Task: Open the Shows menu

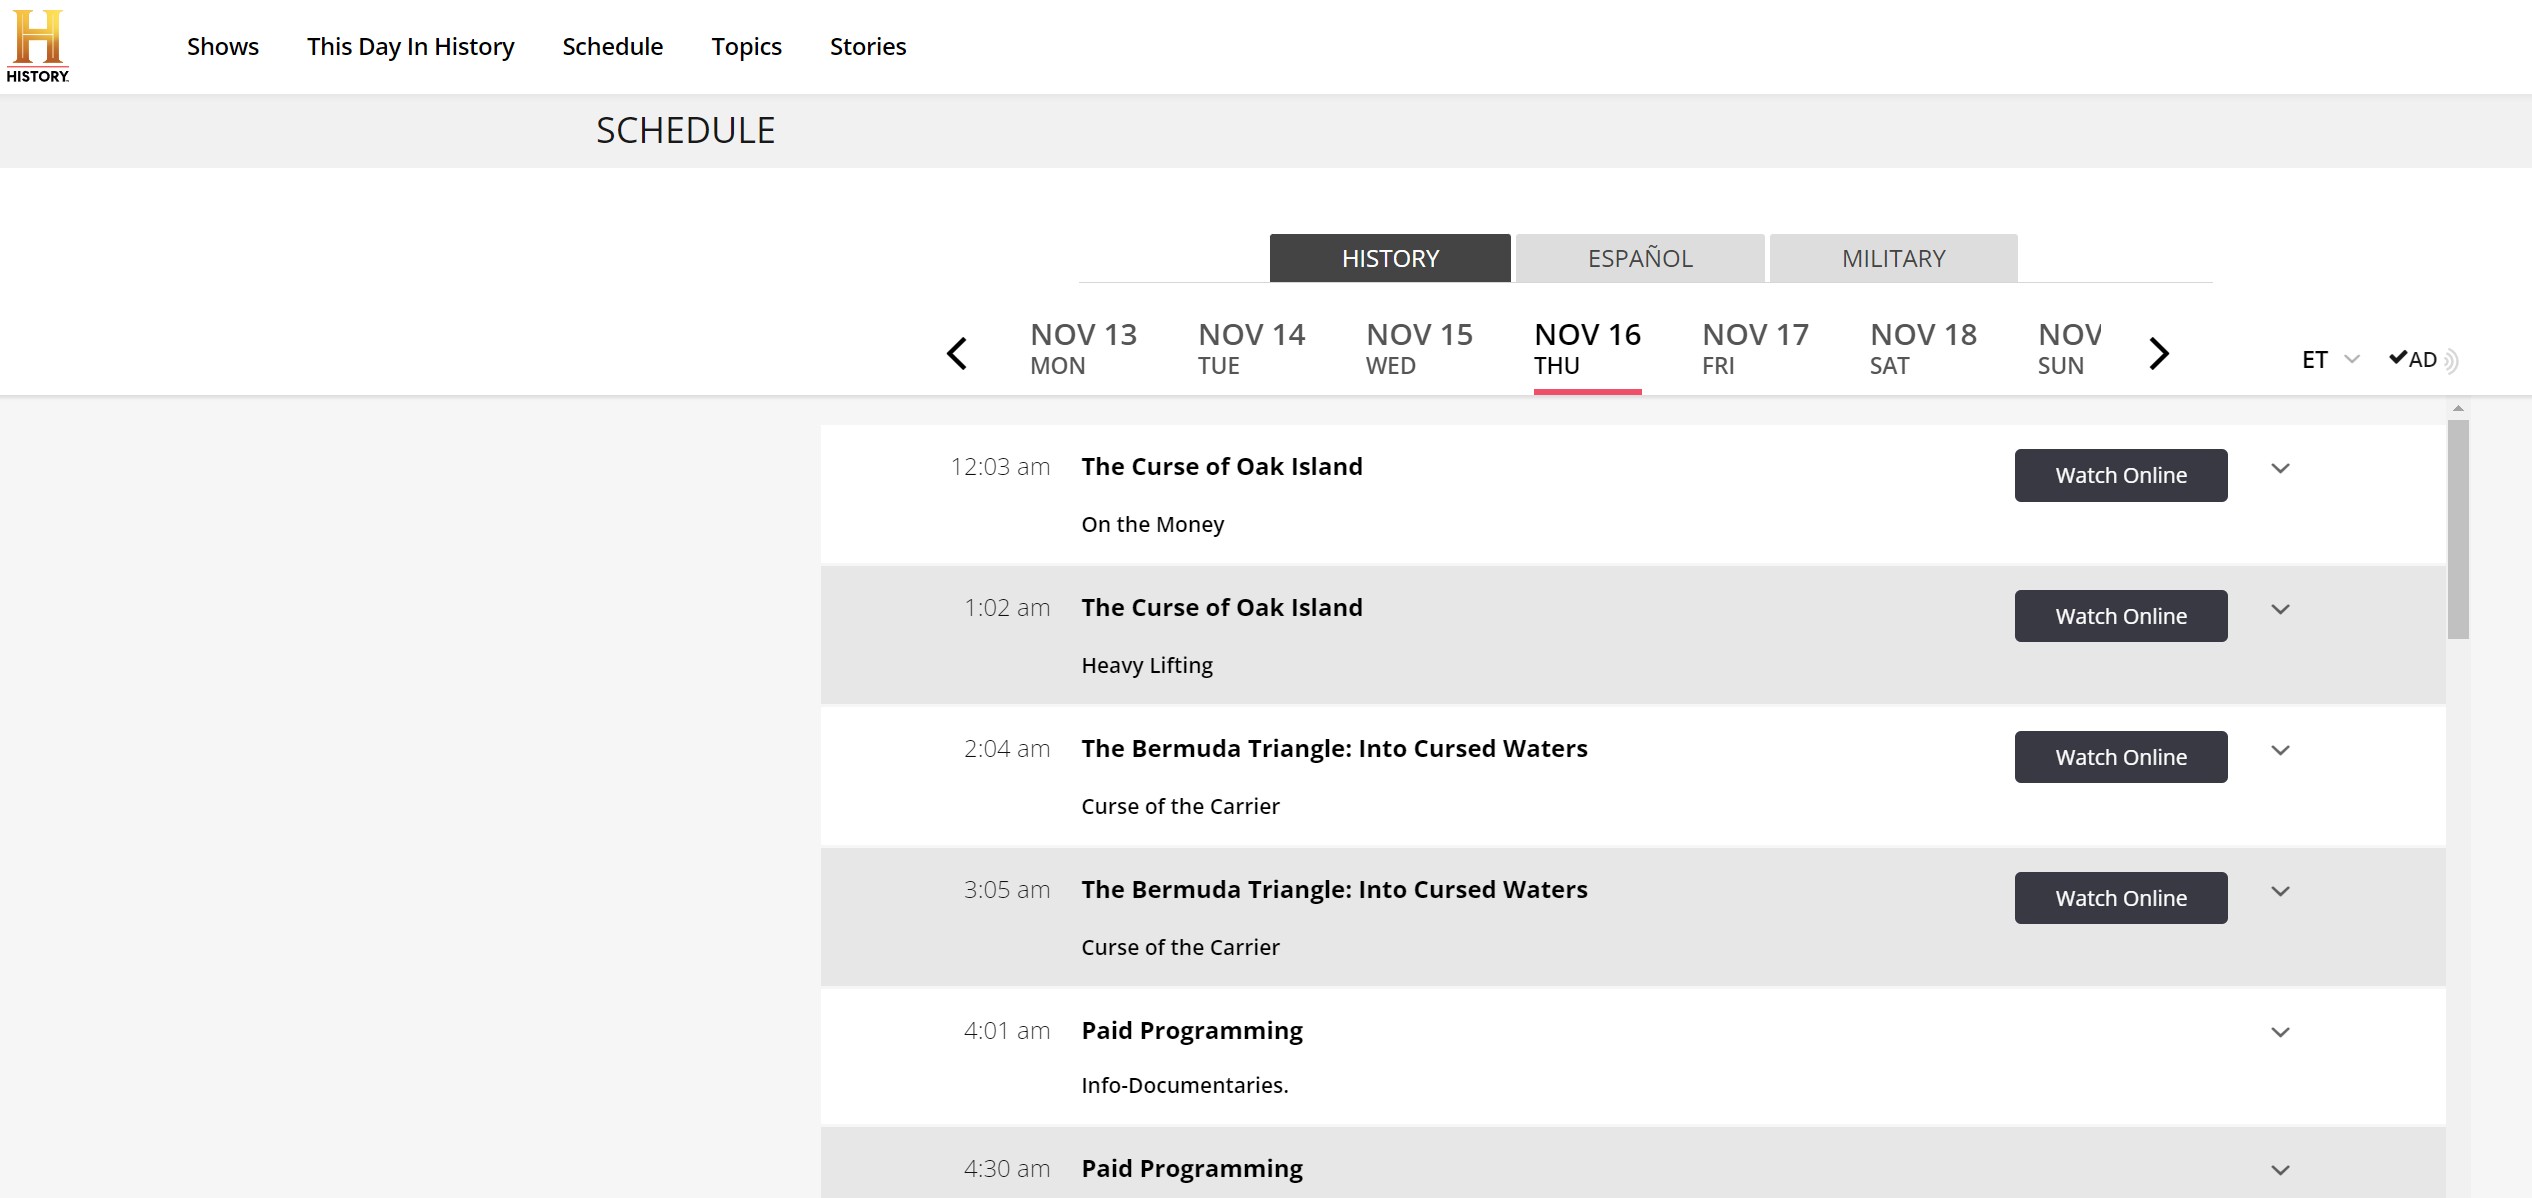Action: tap(223, 46)
